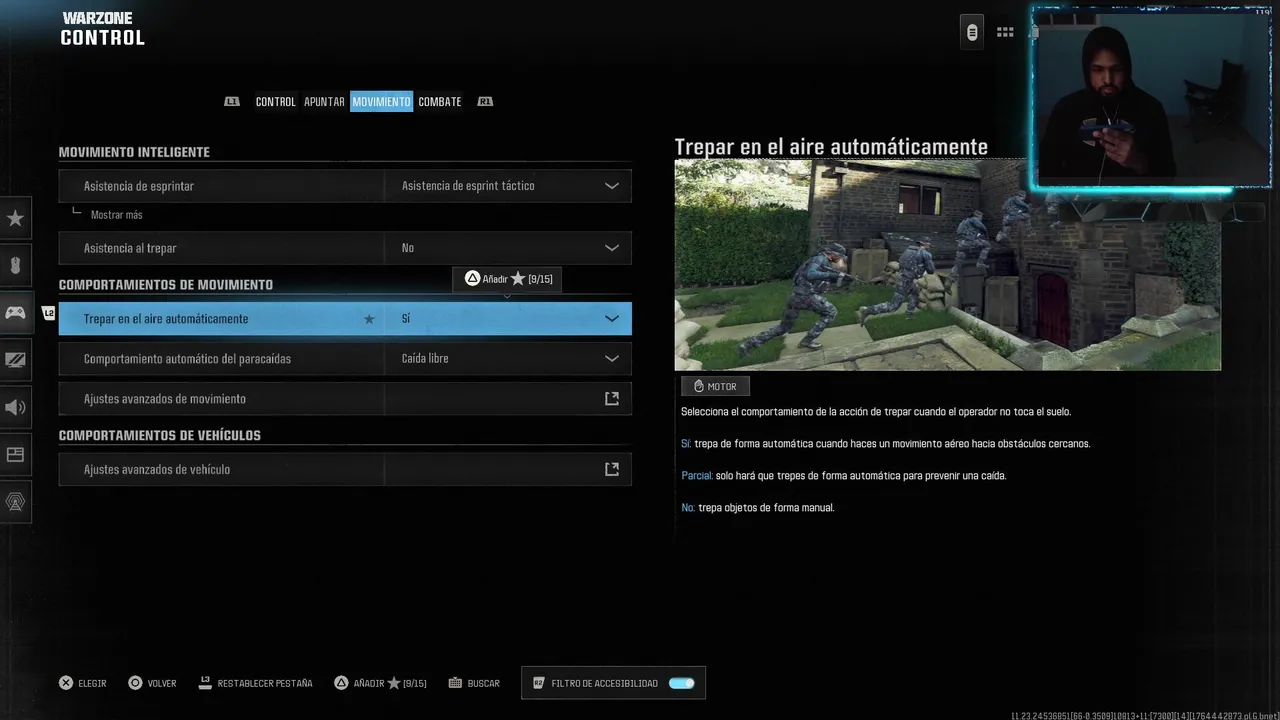1280x720 pixels.
Task: Open the 'Caída libre' value box
Action: tap(508, 359)
